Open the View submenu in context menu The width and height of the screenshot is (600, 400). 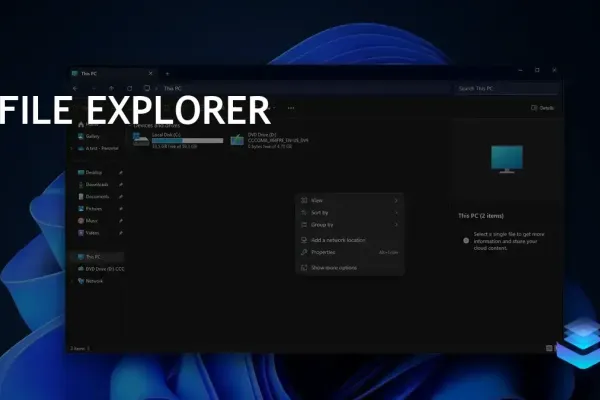point(350,201)
